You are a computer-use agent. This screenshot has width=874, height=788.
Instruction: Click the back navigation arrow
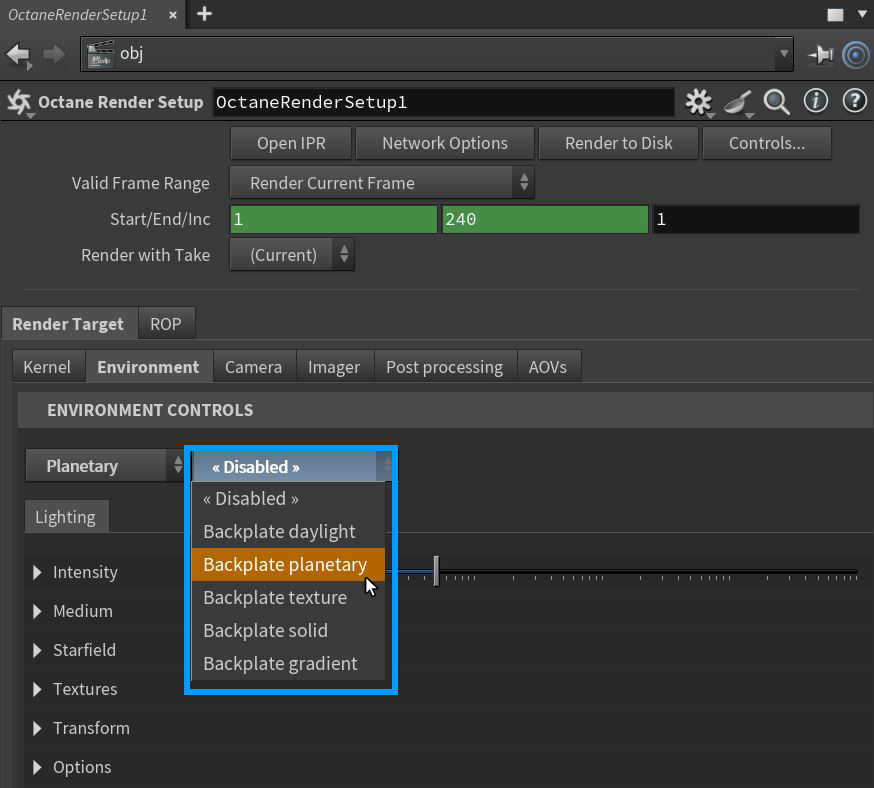click(x=19, y=54)
